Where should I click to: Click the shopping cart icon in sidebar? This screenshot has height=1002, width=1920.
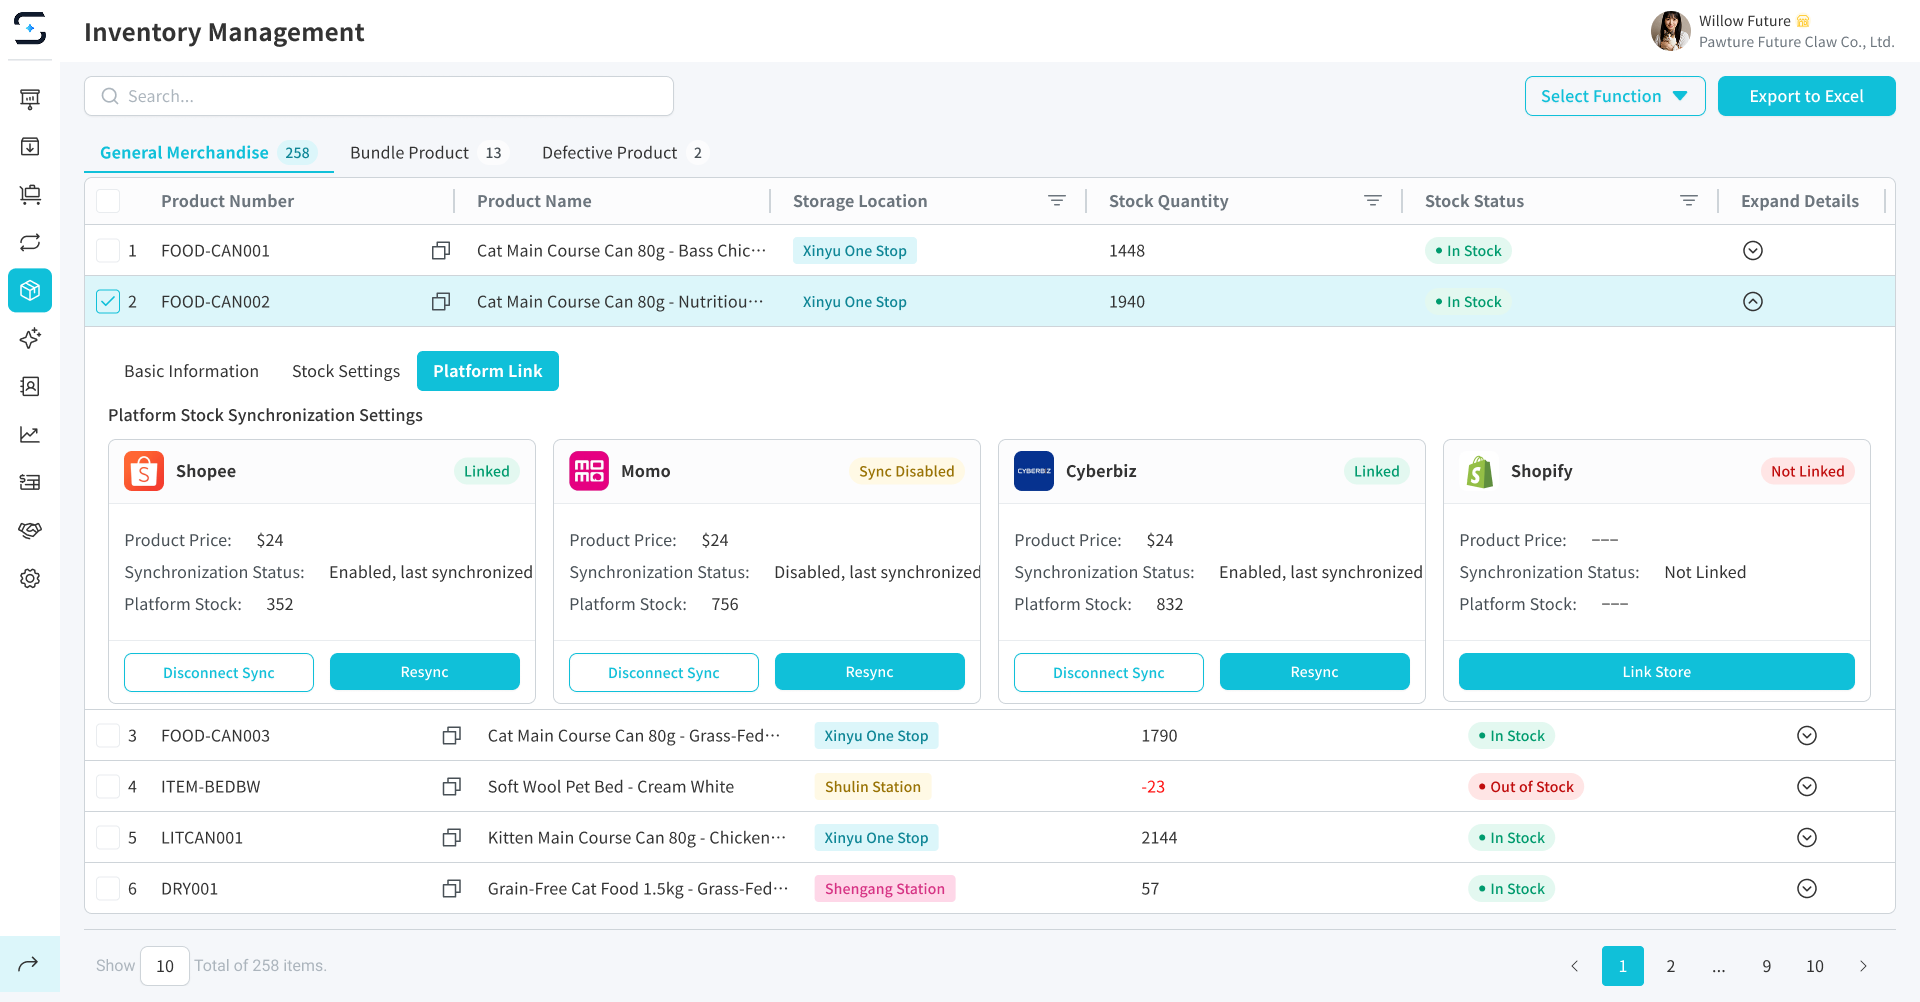coord(30,194)
